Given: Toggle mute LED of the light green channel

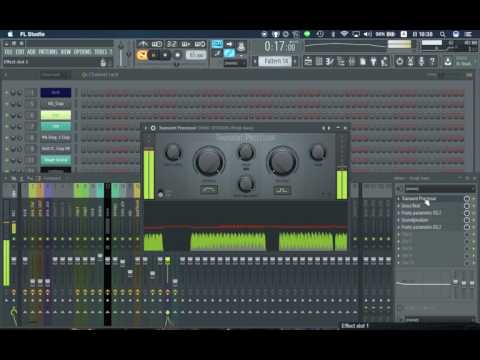Looking at the screenshot, I should (7, 115).
